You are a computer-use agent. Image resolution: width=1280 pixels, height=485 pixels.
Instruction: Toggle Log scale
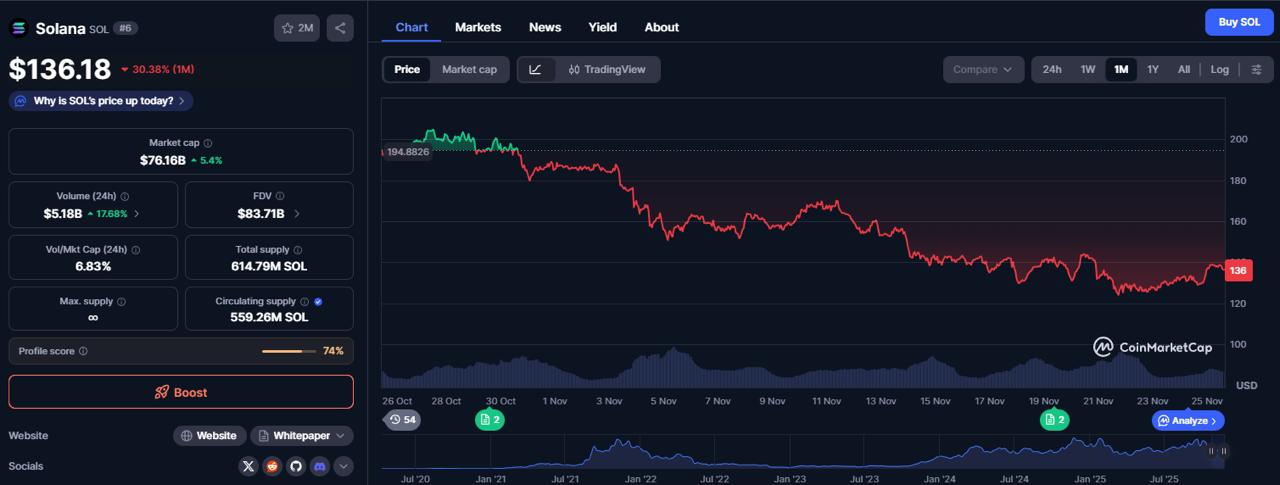point(1220,69)
